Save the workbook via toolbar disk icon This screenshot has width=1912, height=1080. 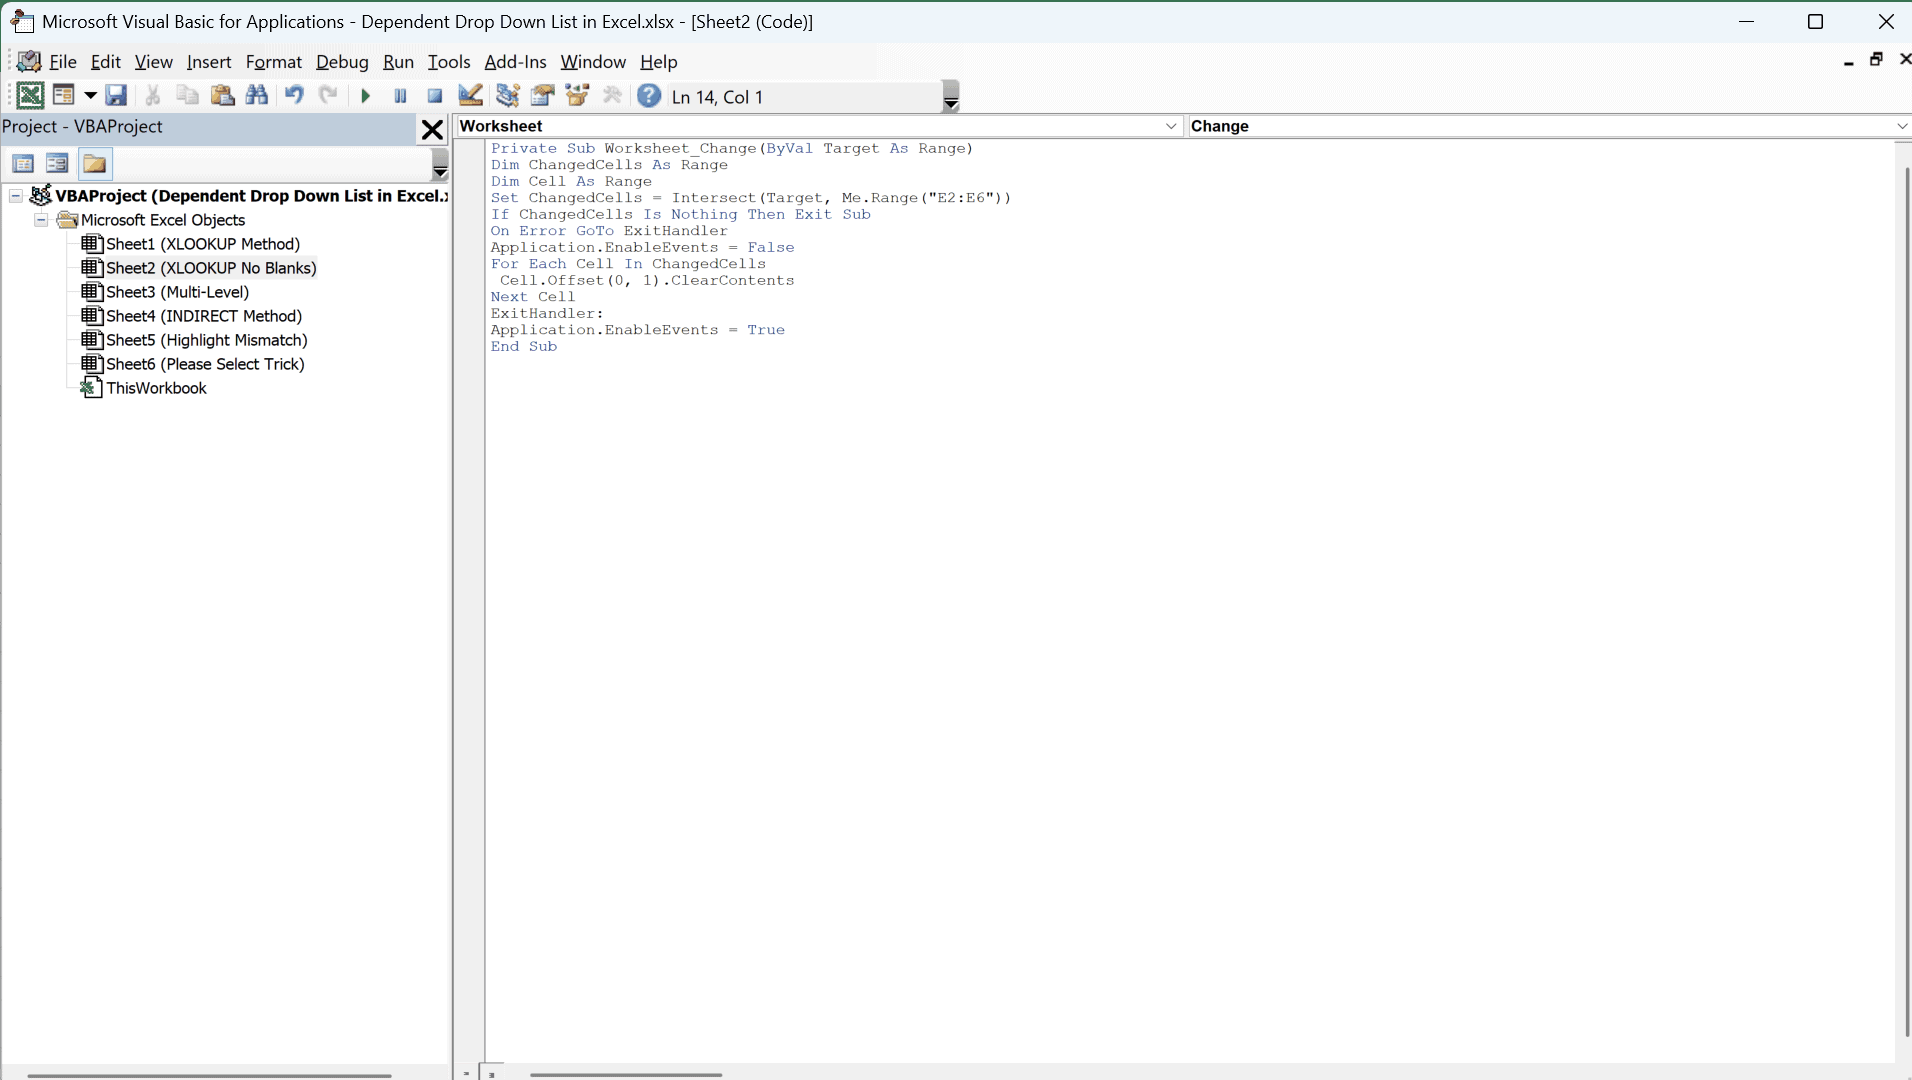click(116, 96)
